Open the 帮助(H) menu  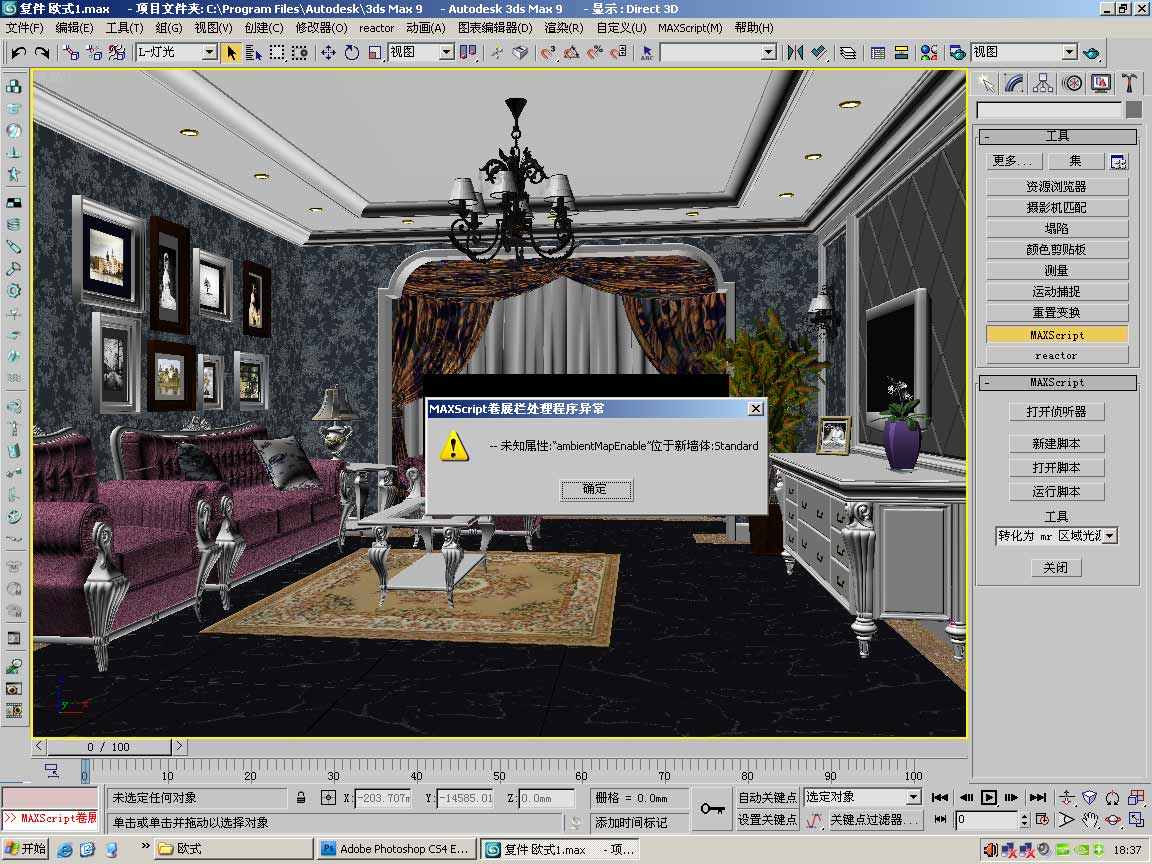[x=754, y=28]
